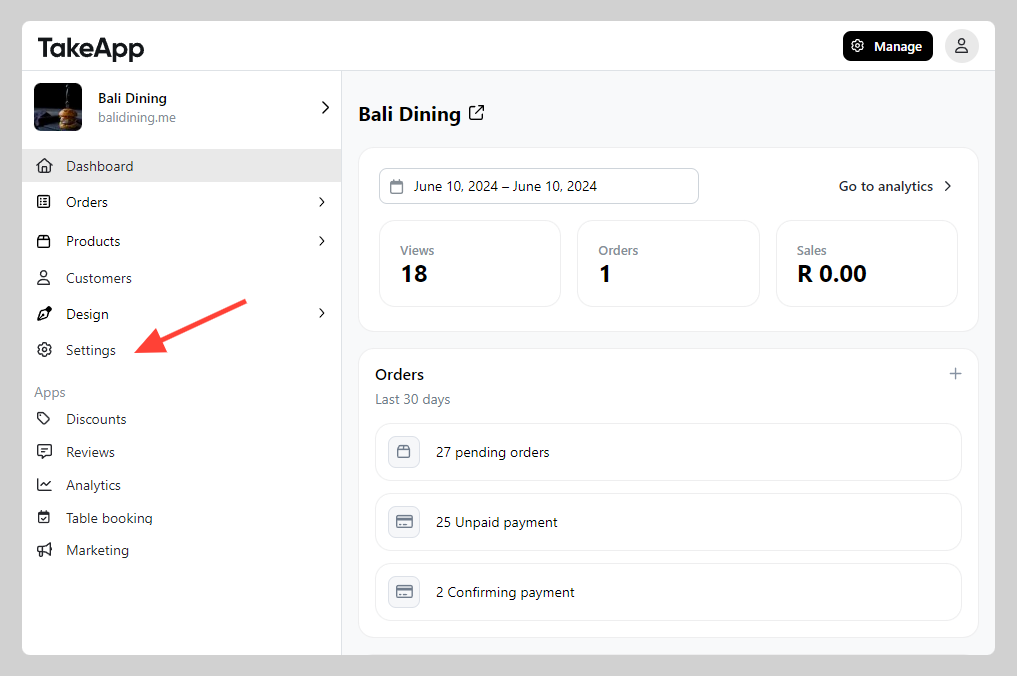Open the 2 Confirming payment row
This screenshot has height=676, width=1017.
click(x=668, y=592)
